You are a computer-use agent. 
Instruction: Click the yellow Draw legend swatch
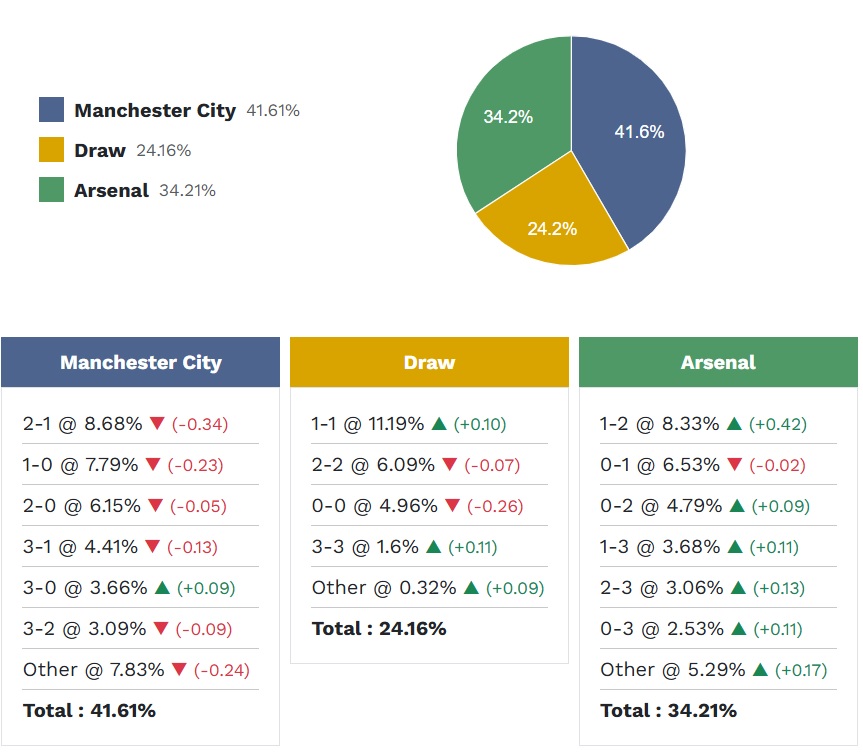51,150
